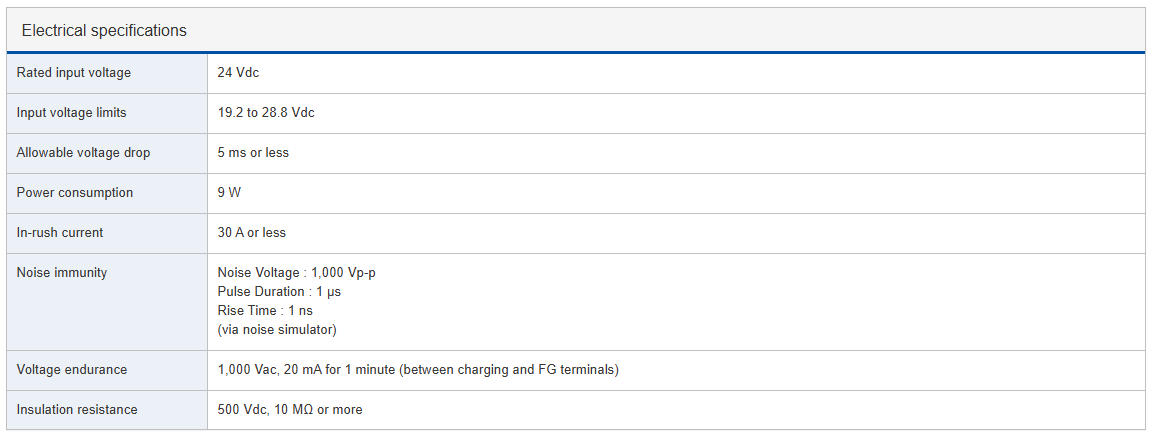Click the Noise Voltage 1,000 Vp-p line
Image resolution: width=1154 pixels, height=438 pixels.
(x=297, y=273)
